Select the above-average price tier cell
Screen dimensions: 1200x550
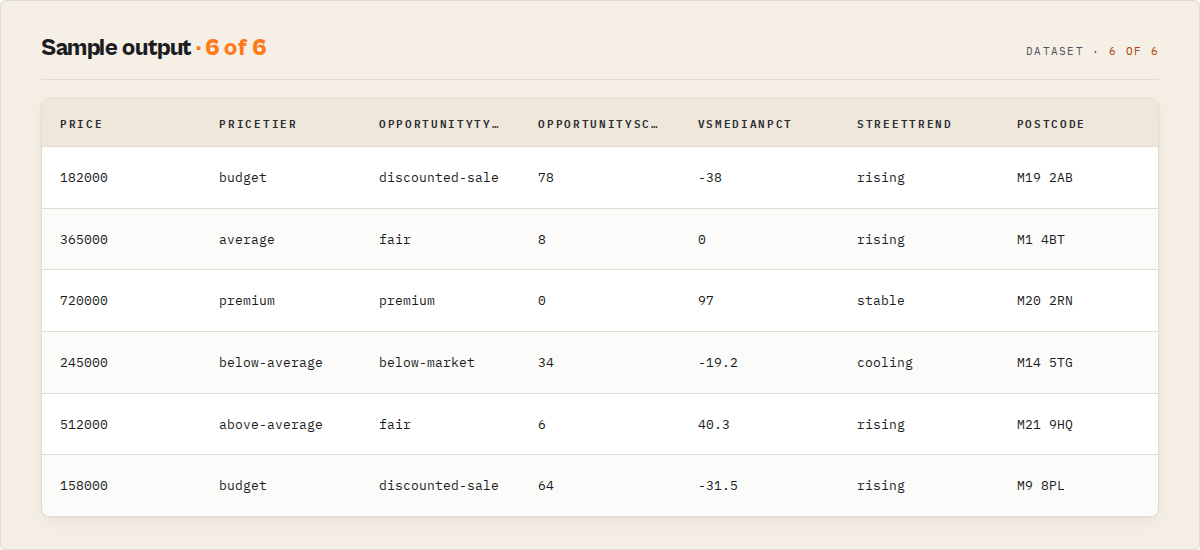[271, 425]
